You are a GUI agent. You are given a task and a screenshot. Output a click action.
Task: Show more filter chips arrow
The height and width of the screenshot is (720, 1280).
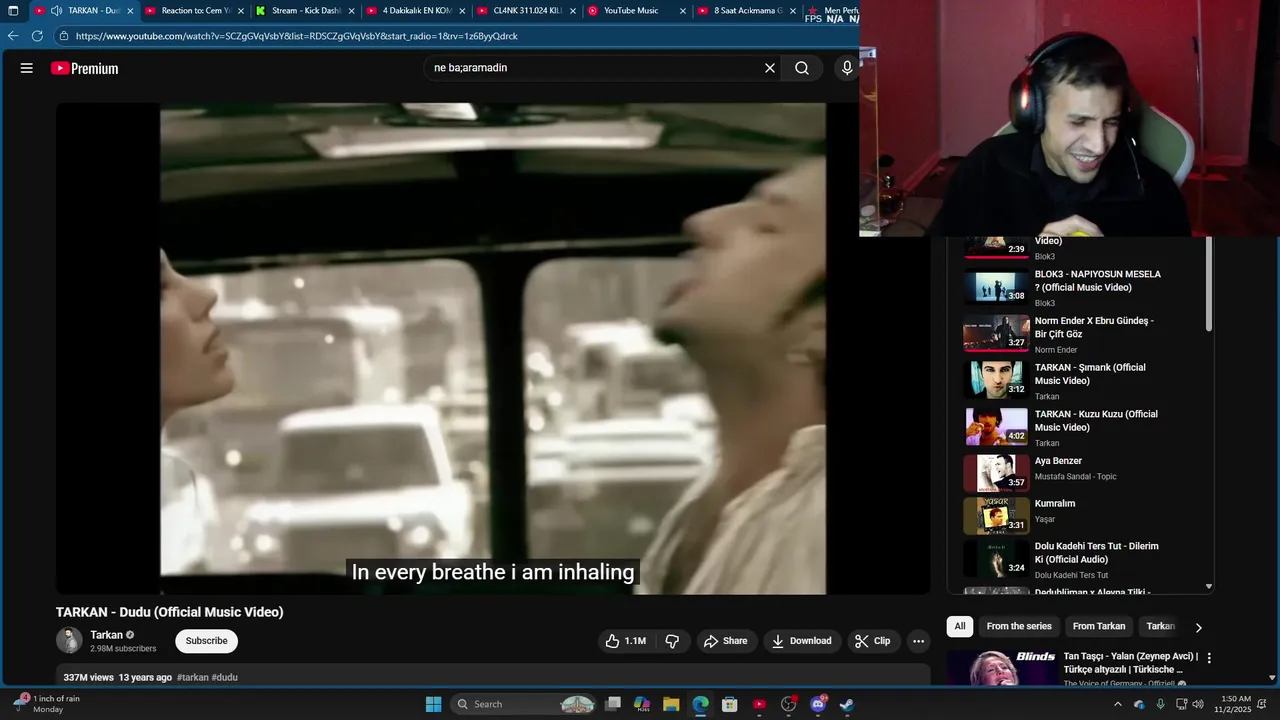[x=1198, y=627]
